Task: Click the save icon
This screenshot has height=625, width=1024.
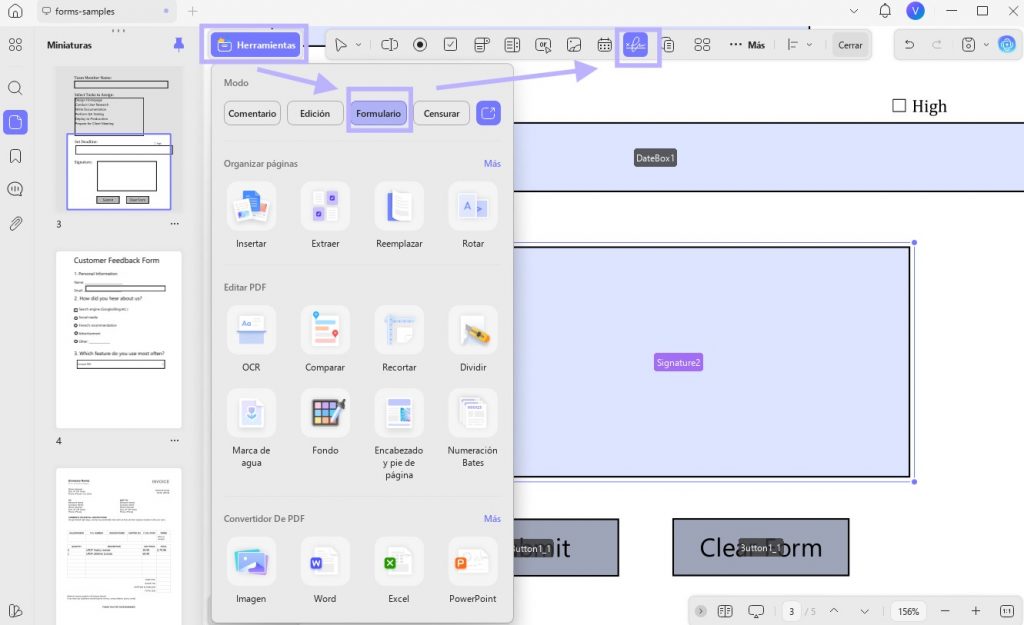Action: tap(968, 44)
